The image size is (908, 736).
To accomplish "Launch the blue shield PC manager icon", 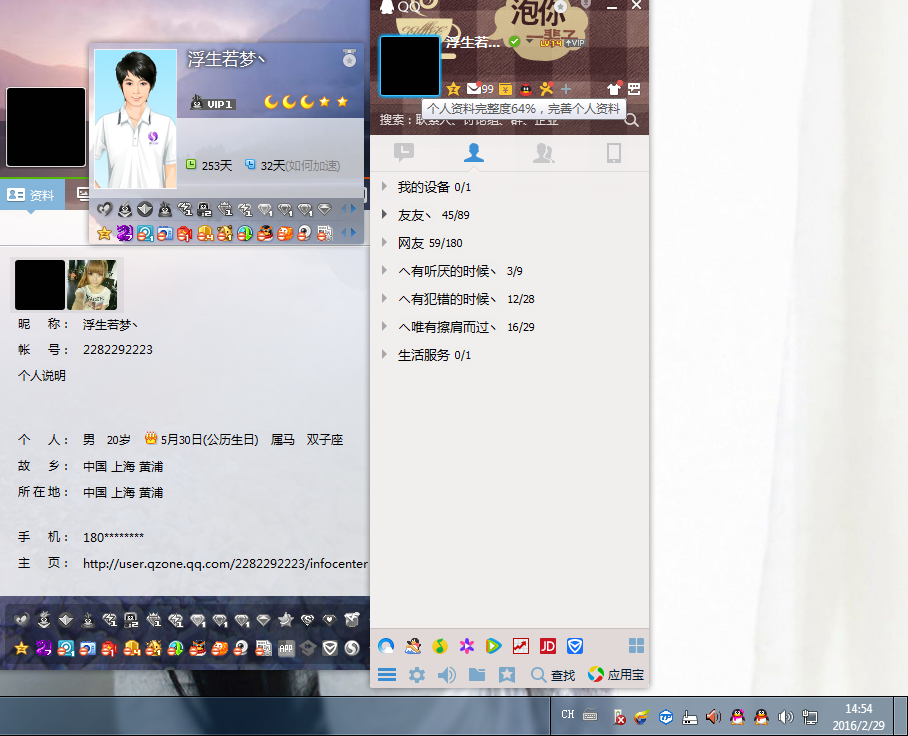I will coord(574,646).
